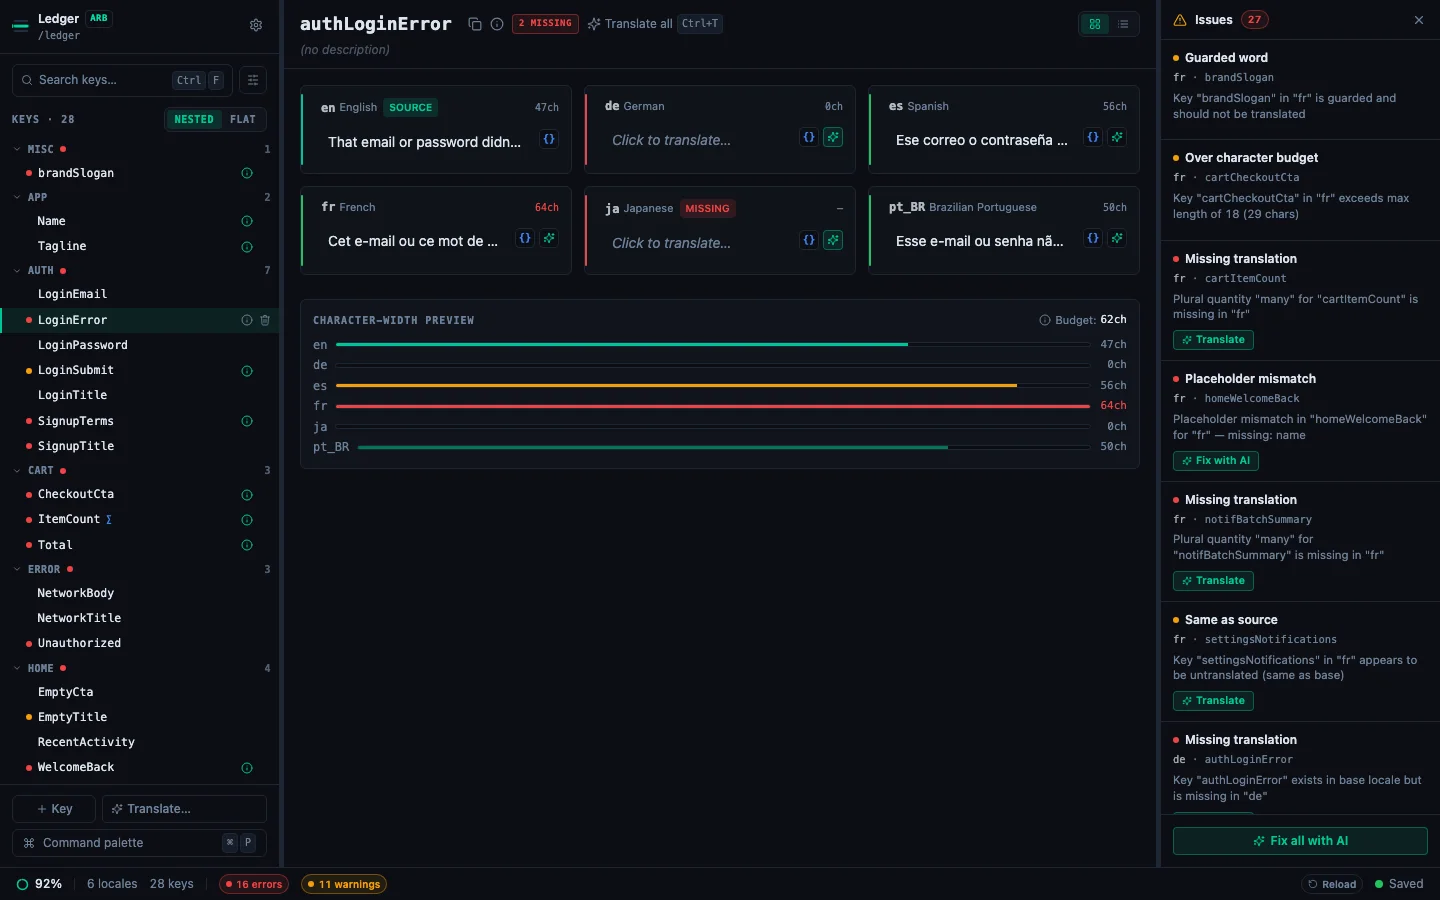This screenshot has height=900, width=1440.
Task: AI translate the Brazilian Portuguese card
Action: (1117, 238)
